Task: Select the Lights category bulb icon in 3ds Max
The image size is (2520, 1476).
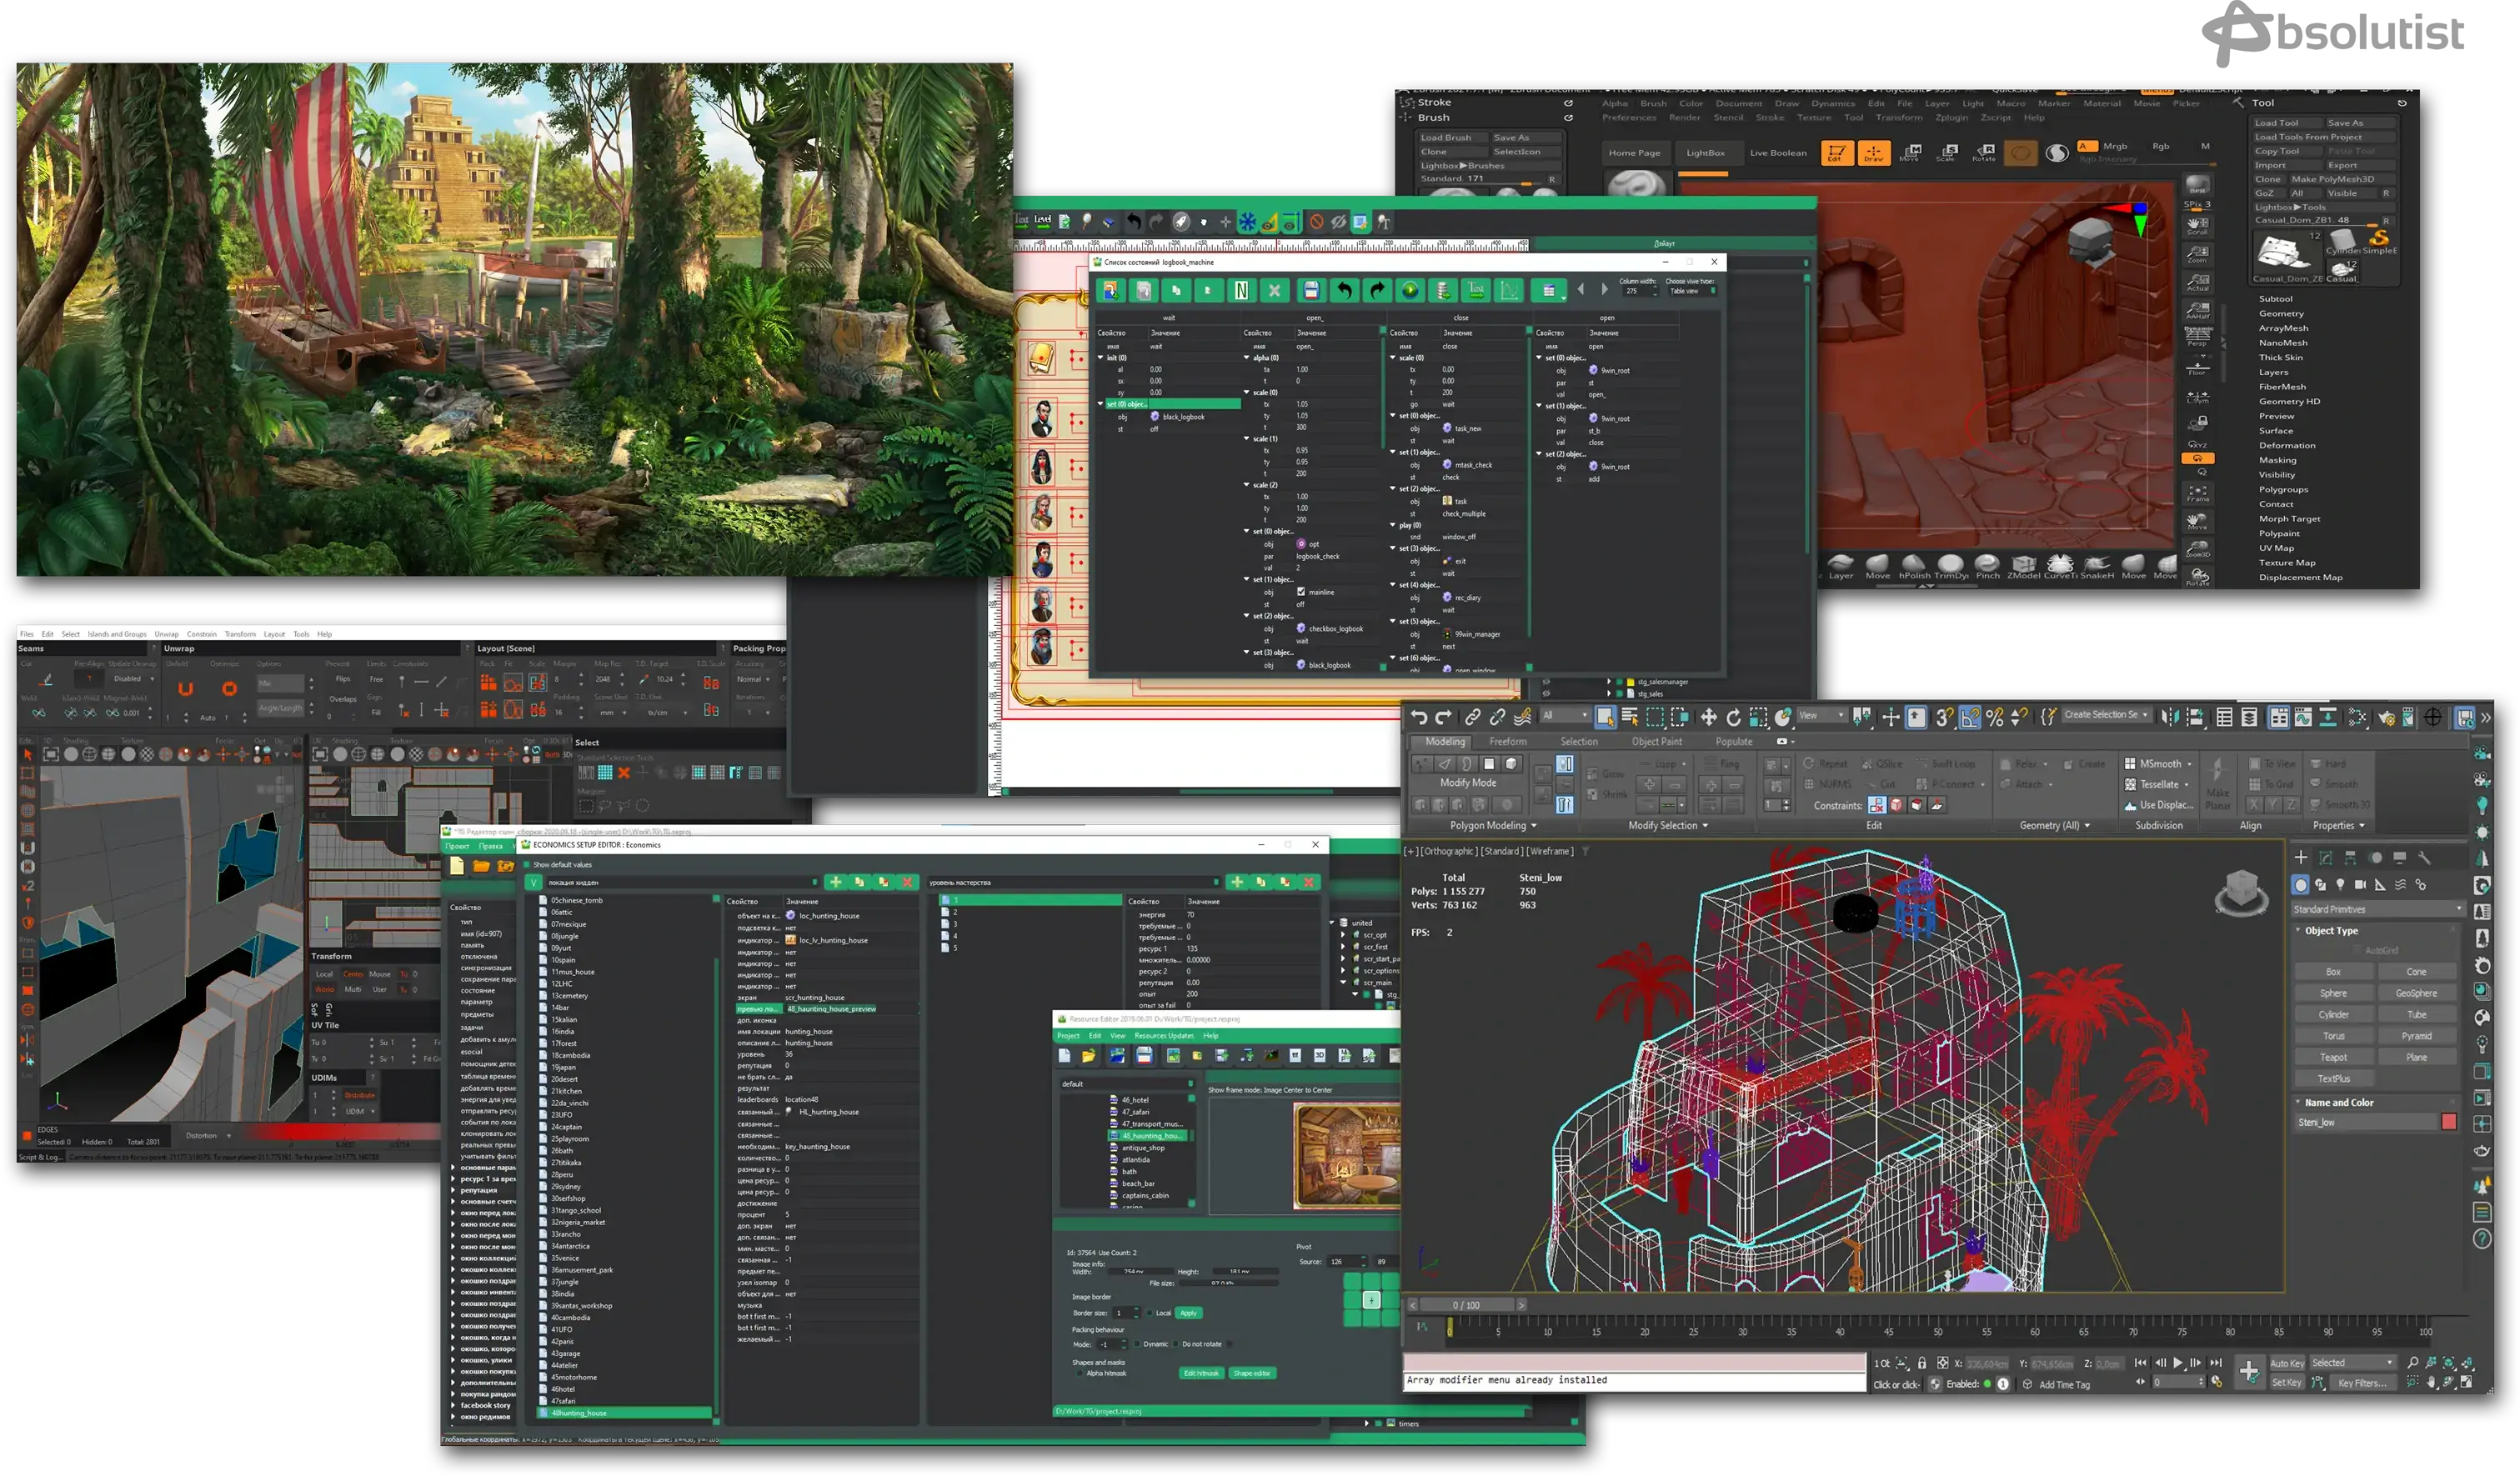Action: (2340, 884)
